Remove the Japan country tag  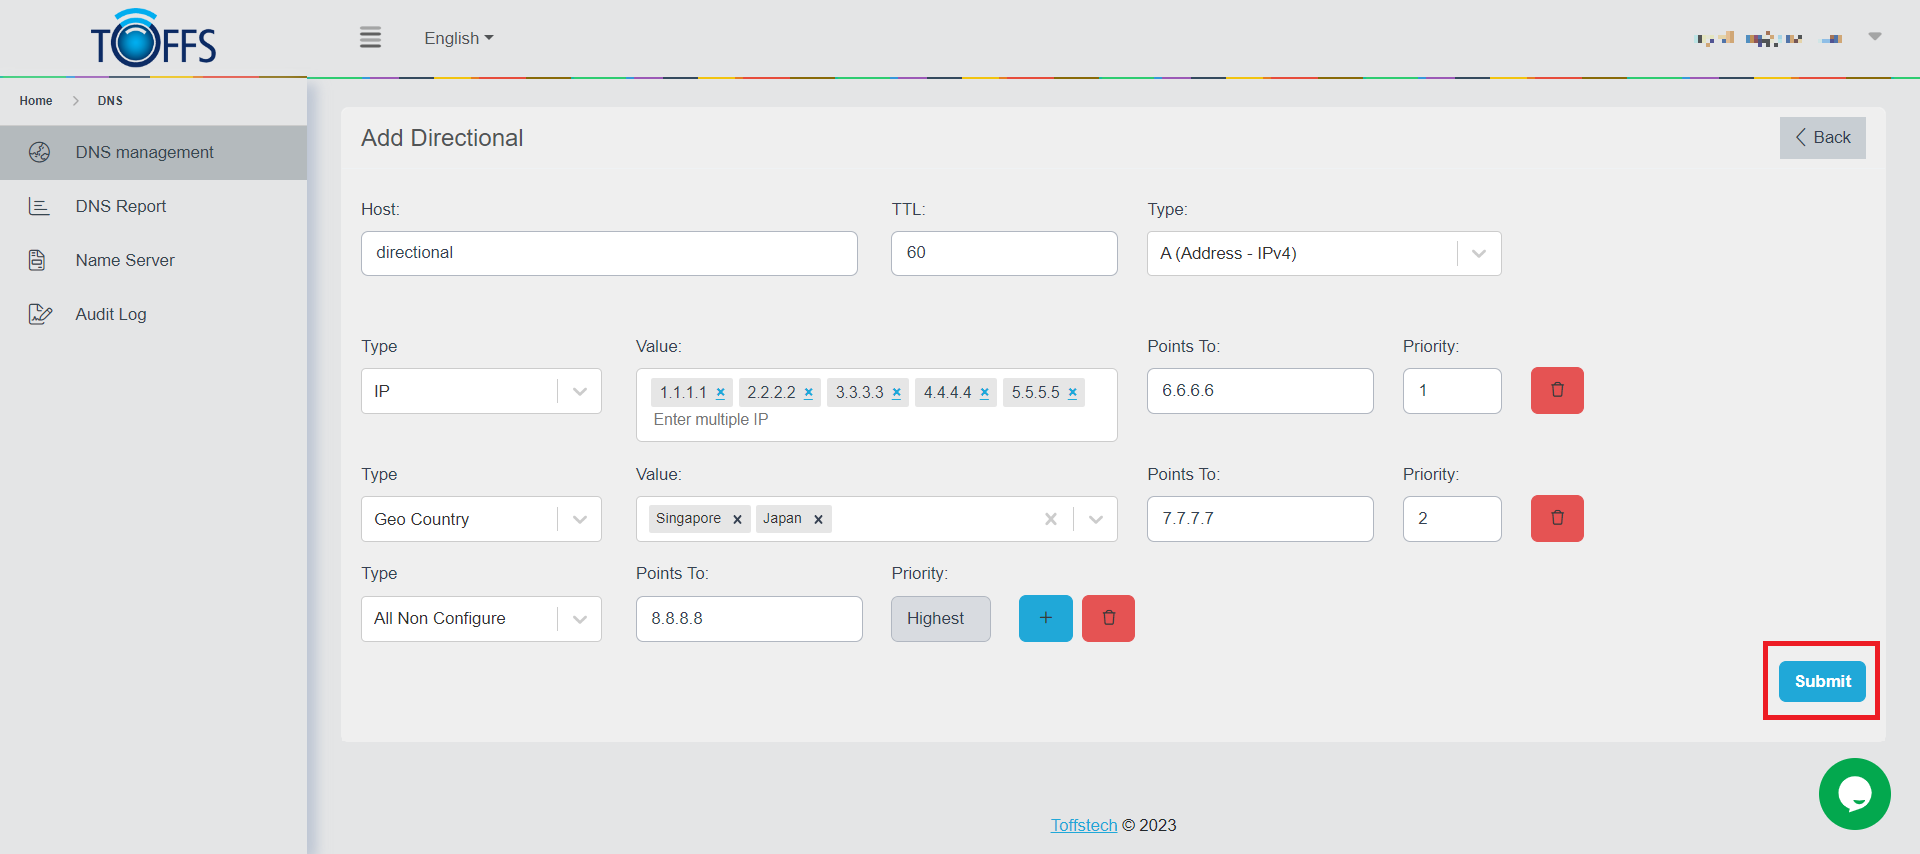tap(818, 519)
